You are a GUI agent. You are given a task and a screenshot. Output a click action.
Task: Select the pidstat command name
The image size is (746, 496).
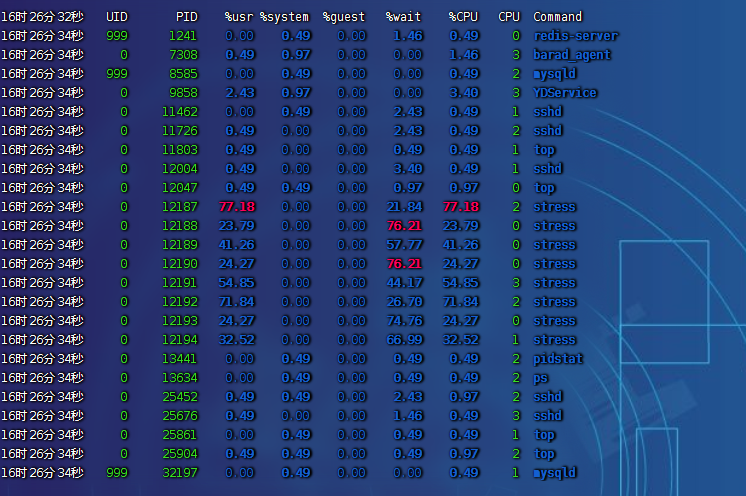(558, 359)
